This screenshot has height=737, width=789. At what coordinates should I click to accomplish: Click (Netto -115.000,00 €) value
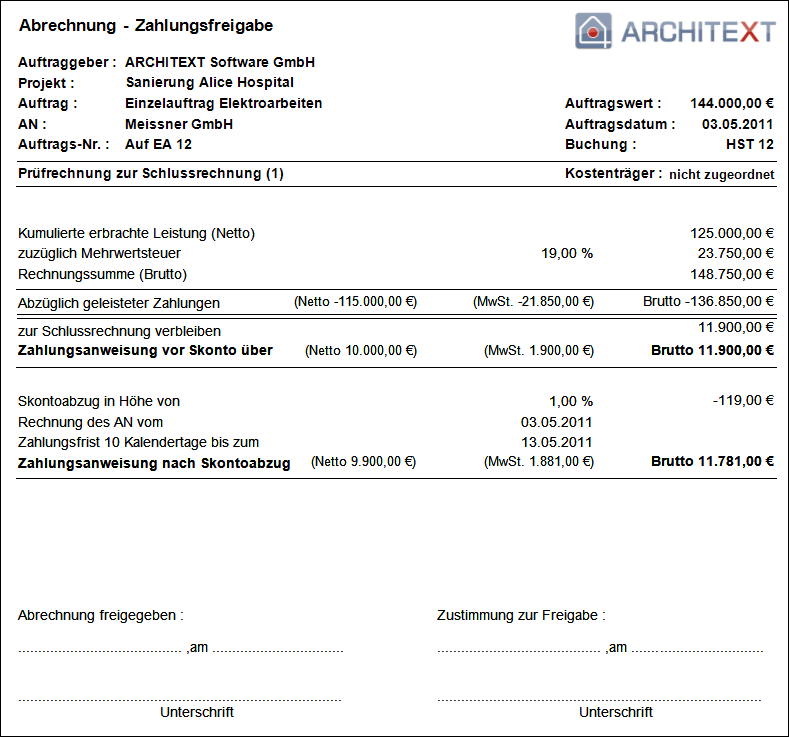click(x=355, y=302)
